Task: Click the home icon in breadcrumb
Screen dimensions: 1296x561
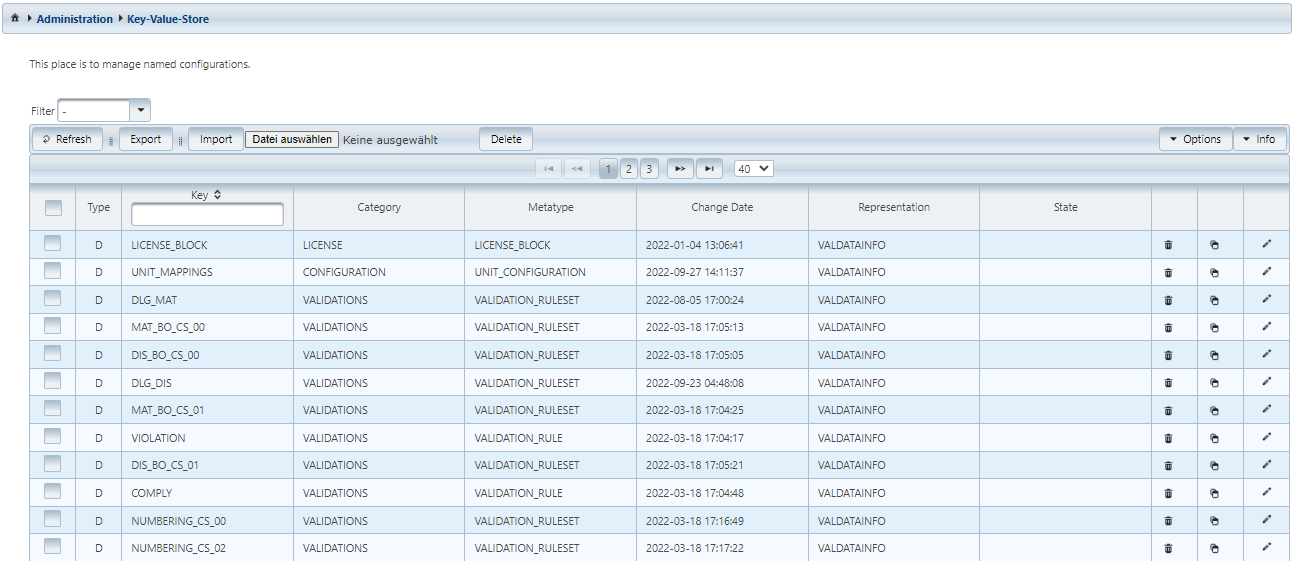Action: coord(15,19)
